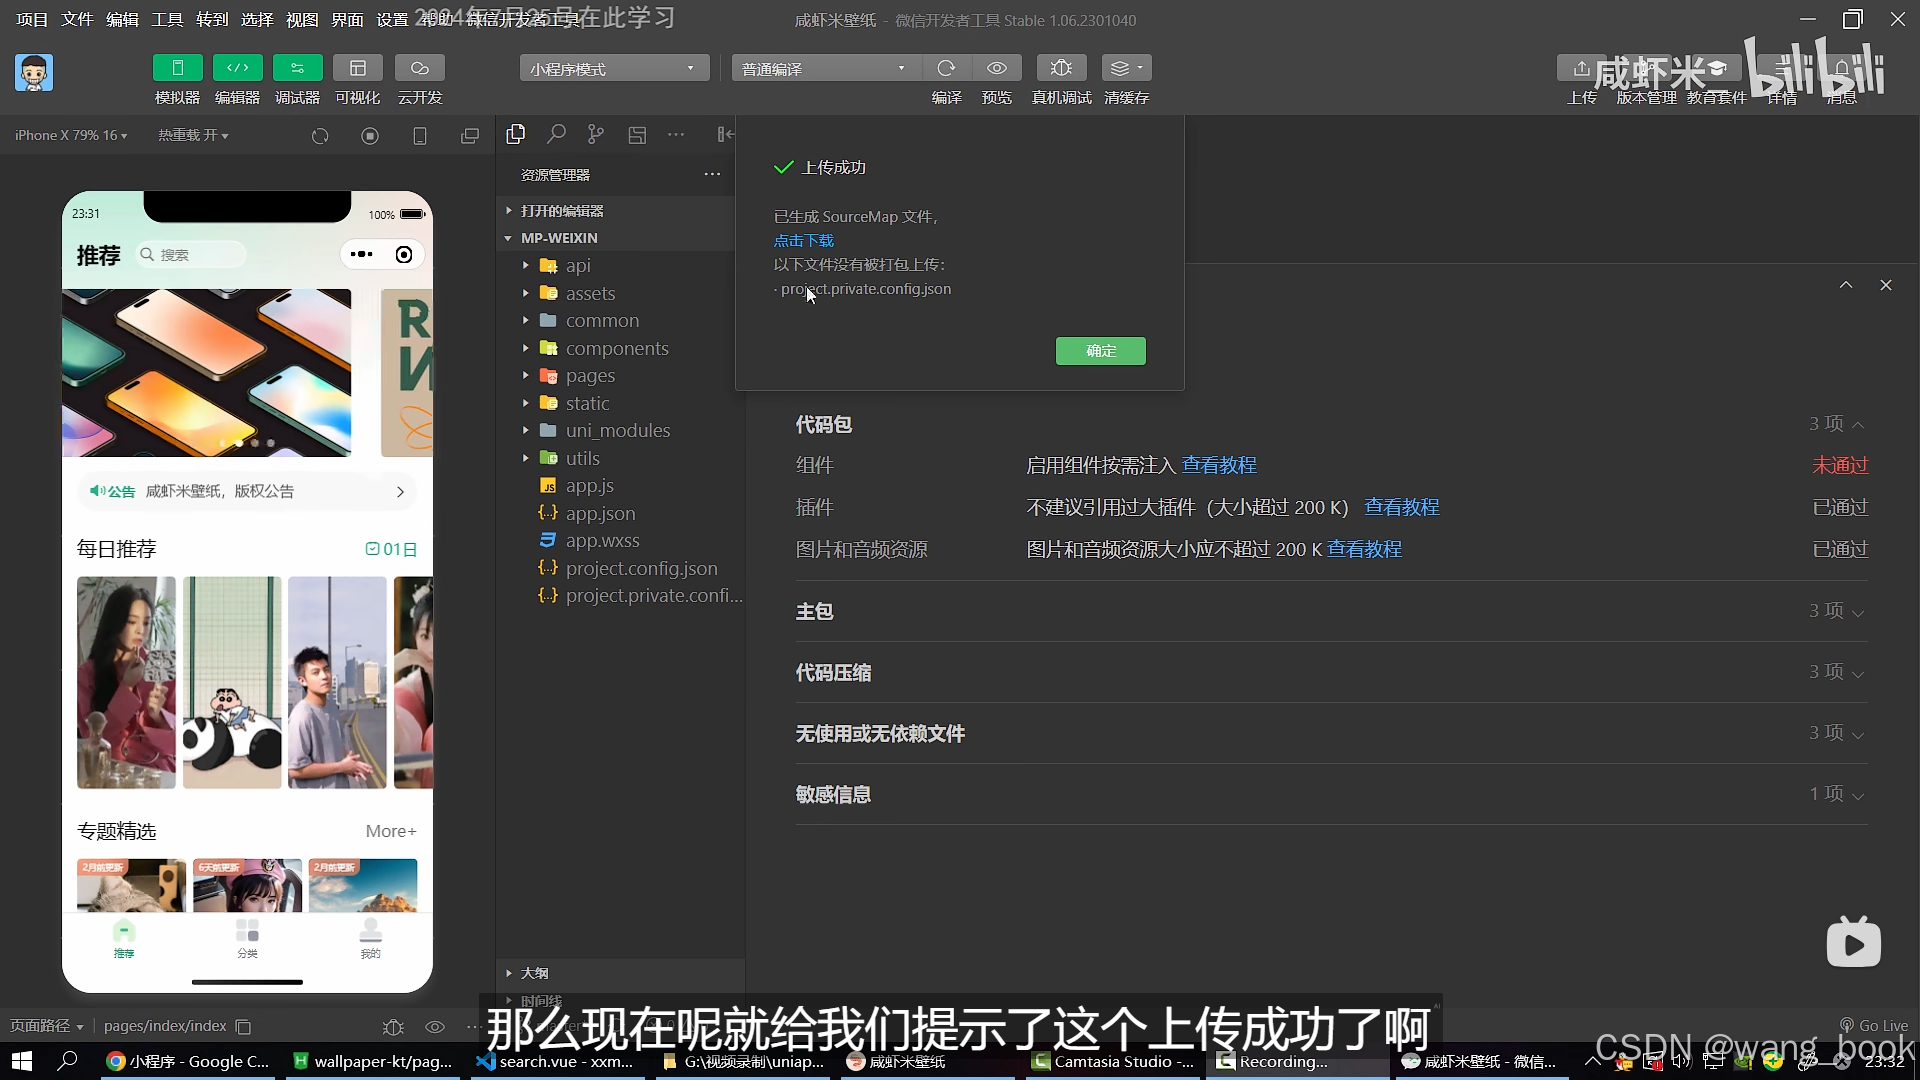Click More+ in featured topics
Viewport: 1920px width, 1080px height.
391,832
